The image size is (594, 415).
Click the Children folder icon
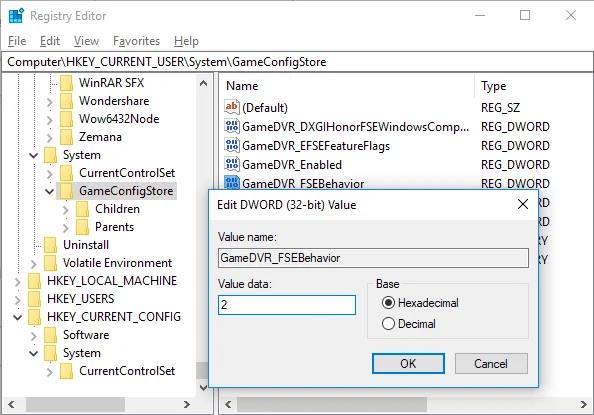pyautogui.click(x=82, y=209)
